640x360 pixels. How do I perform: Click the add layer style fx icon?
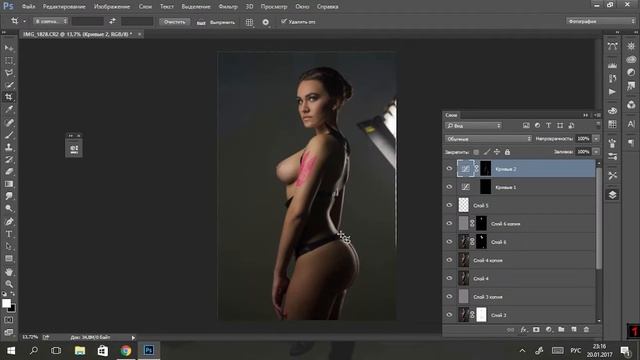click(523, 329)
